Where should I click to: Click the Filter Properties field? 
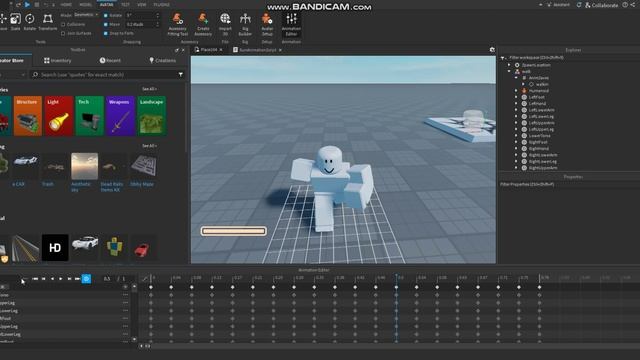pos(569,184)
